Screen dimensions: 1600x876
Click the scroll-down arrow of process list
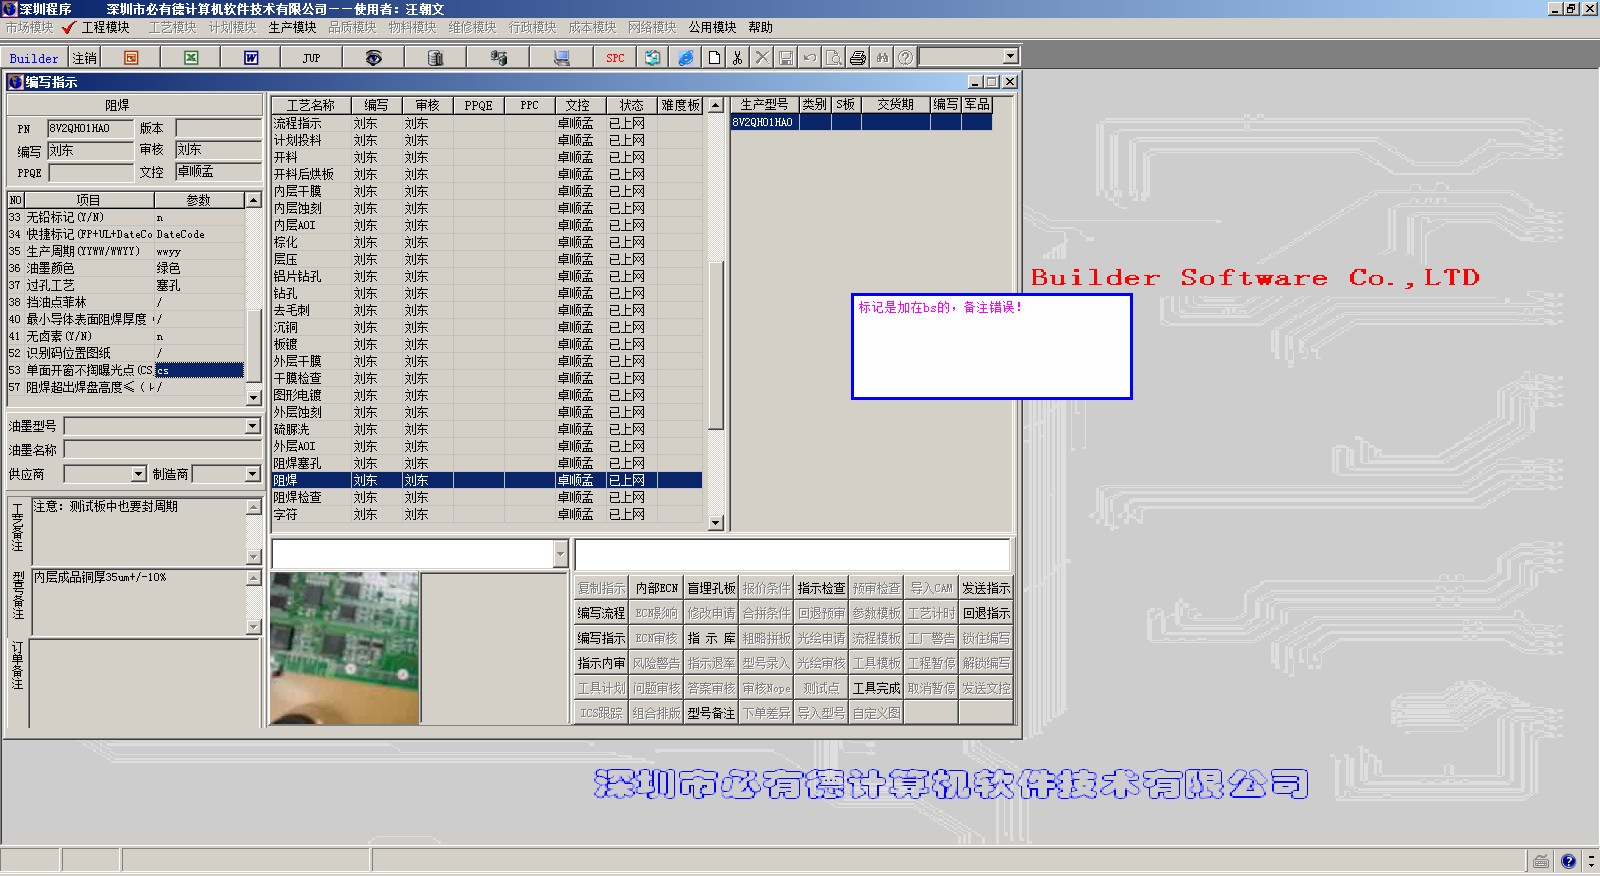[715, 523]
